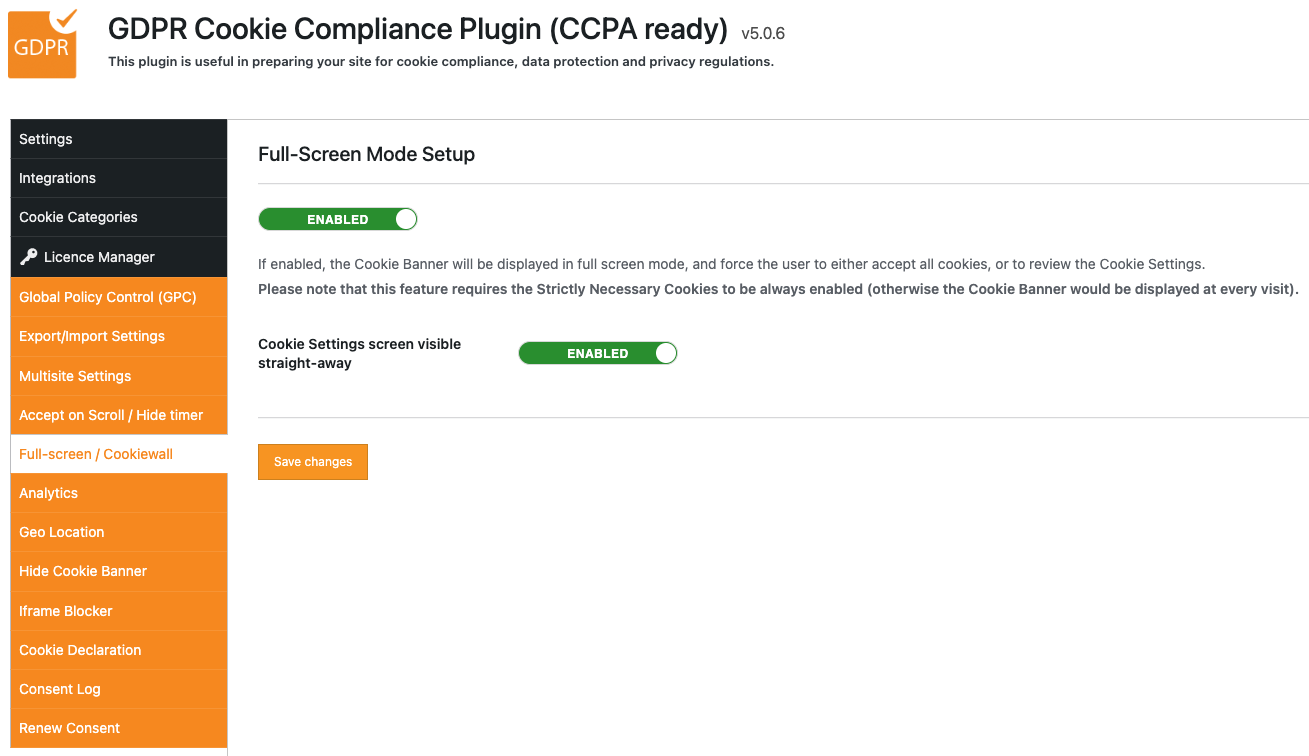This screenshot has height=756, width=1309.
Task: Disable the Full-Screen Mode toggle
Action: (x=338, y=219)
